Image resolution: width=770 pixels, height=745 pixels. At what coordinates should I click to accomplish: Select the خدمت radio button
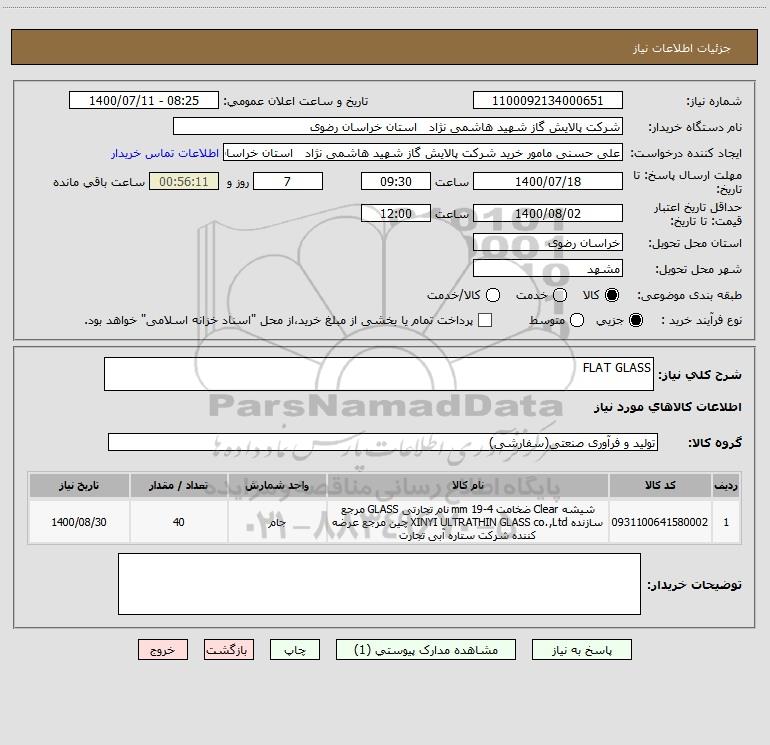point(560,295)
